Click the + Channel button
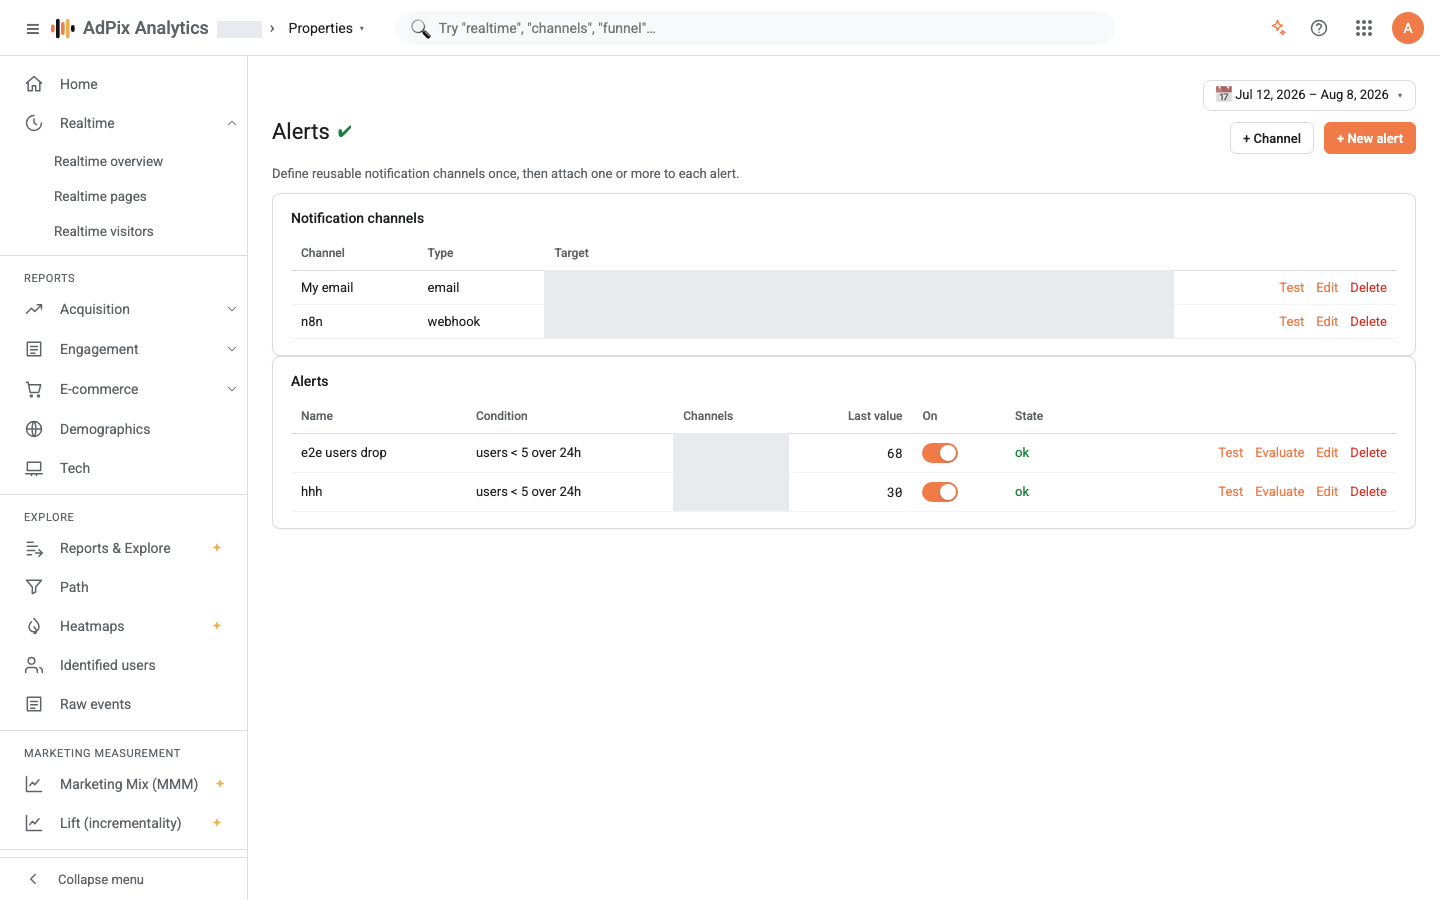Viewport: 1440px width, 900px height. coord(1272,138)
